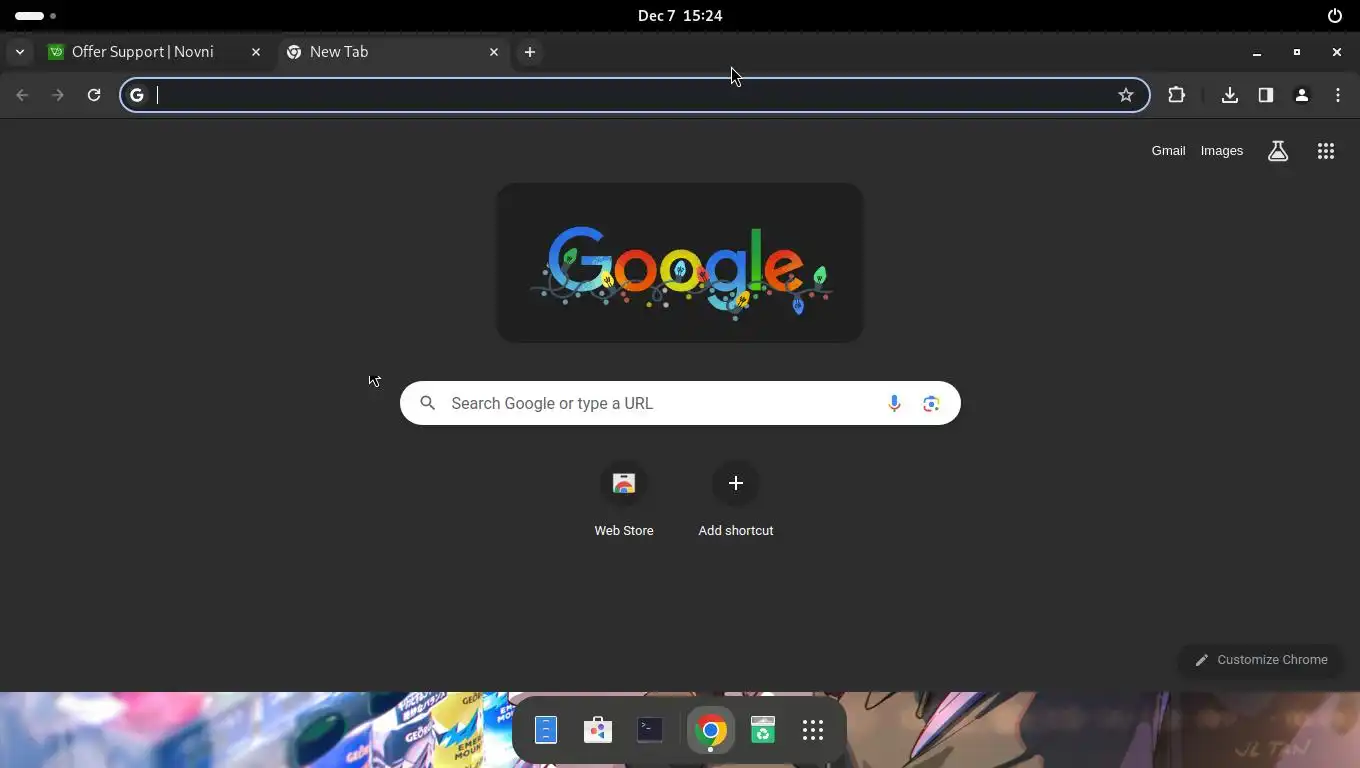Click the Google icon in address bar
This screenshot has width=1360, height=768.
tap(137, 95)
